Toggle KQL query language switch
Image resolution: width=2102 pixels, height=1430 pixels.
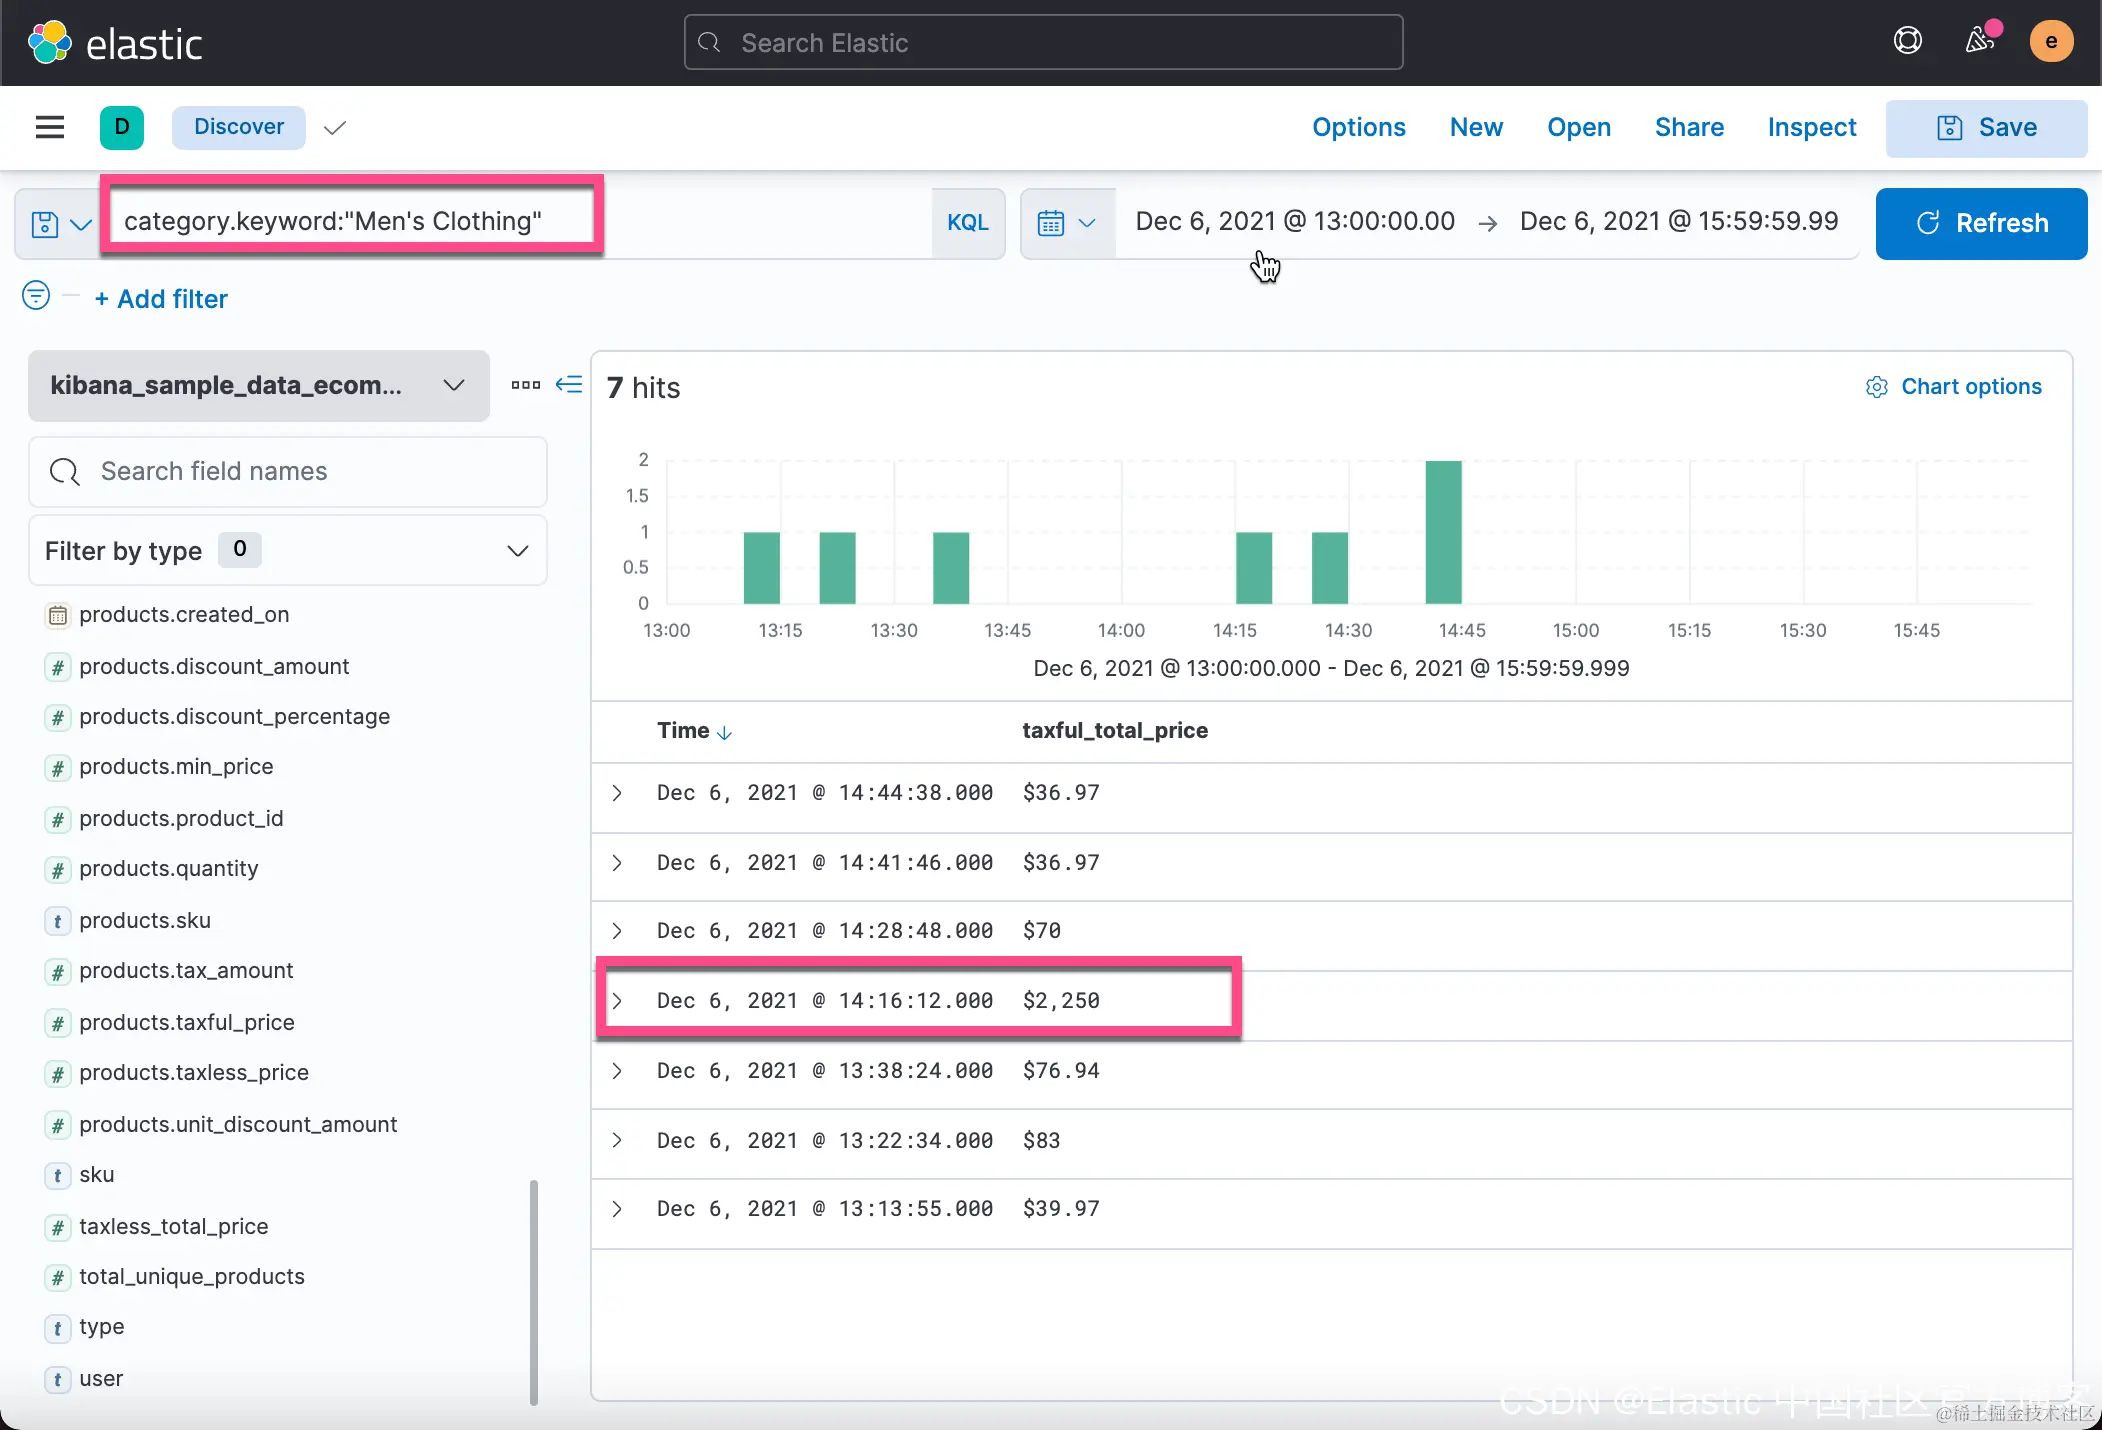[967, 223]
